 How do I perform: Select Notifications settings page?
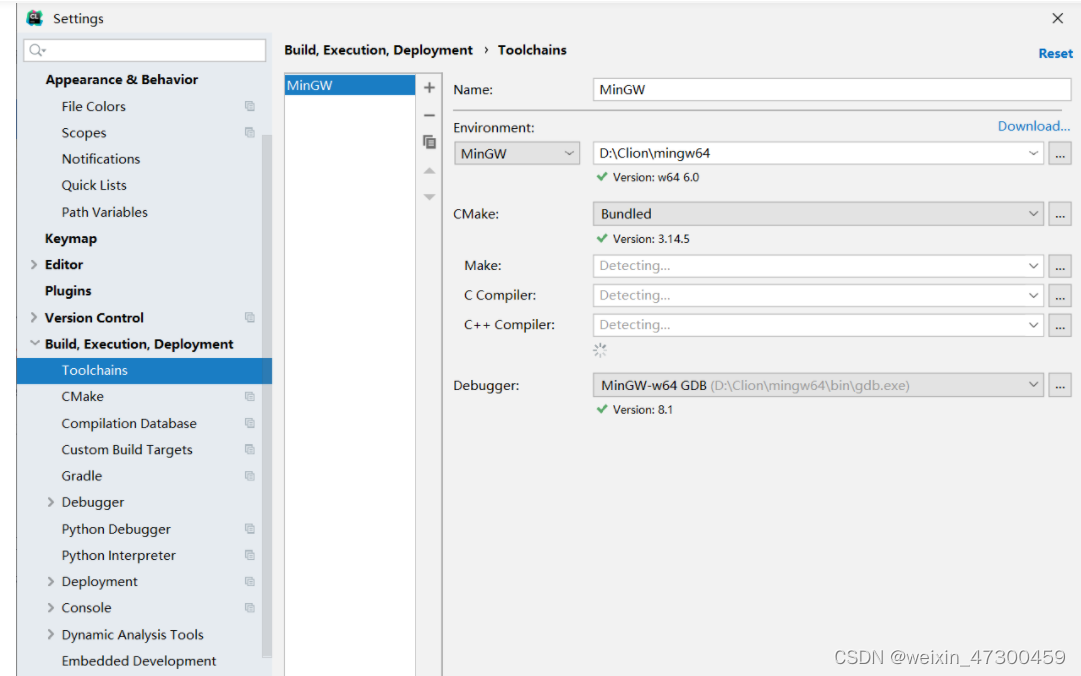(x=101, y=159)
